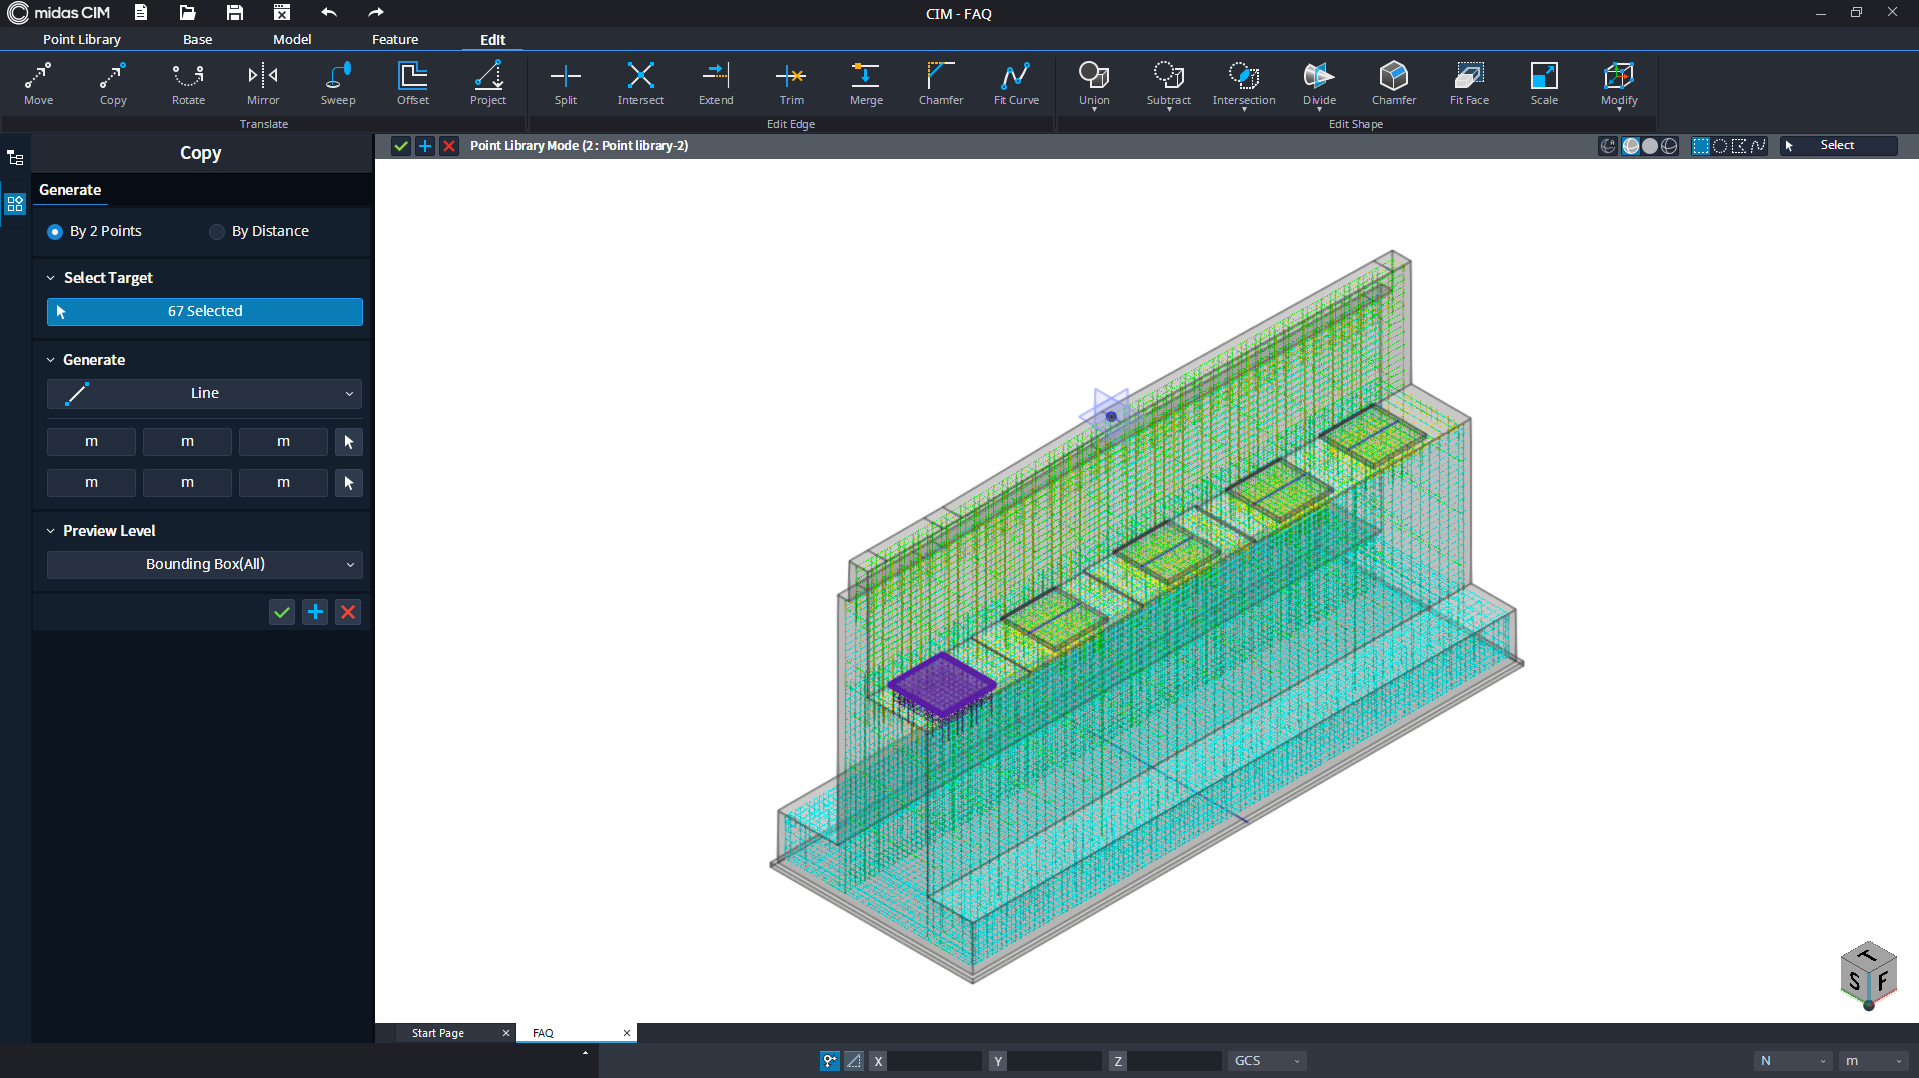
Task: Confirm copy with the green checkmark button
Action: pyautogui.click(x=282, y=612)
